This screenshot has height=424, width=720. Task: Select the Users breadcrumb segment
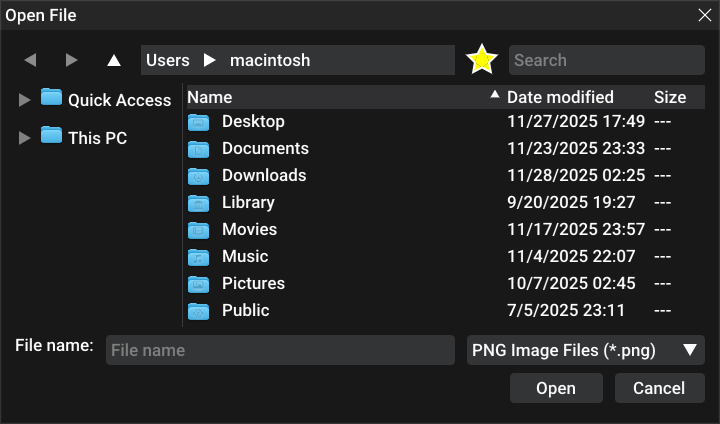[168, 60]
